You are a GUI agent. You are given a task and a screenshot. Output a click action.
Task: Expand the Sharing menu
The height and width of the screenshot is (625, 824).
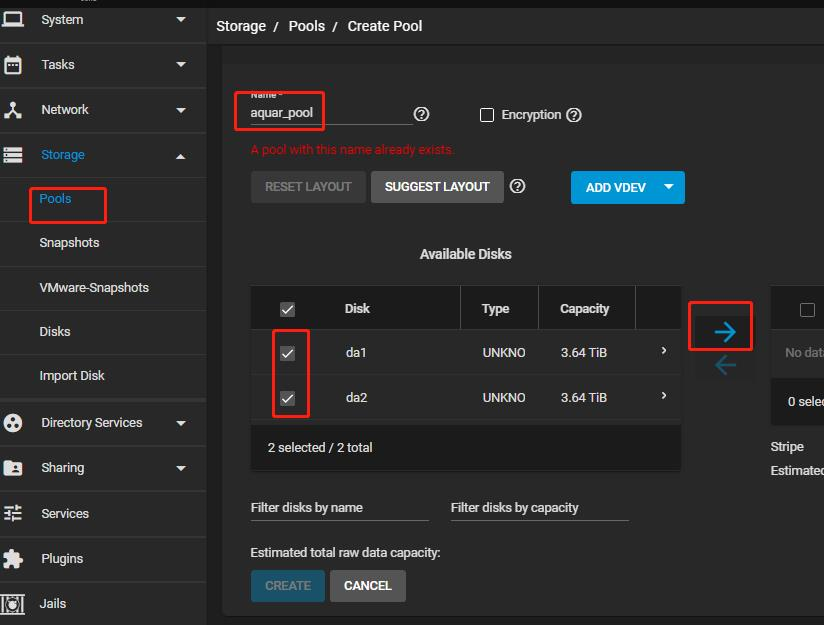[x=180, y=468]
